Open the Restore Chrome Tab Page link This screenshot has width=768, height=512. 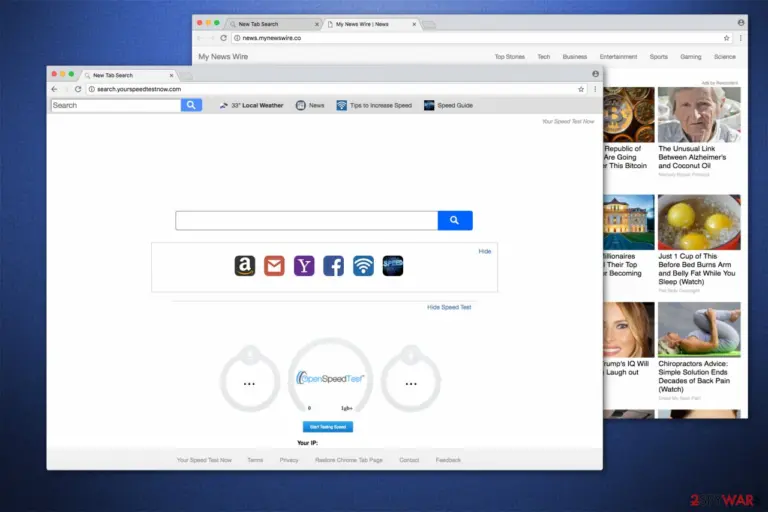click(349, 460)
